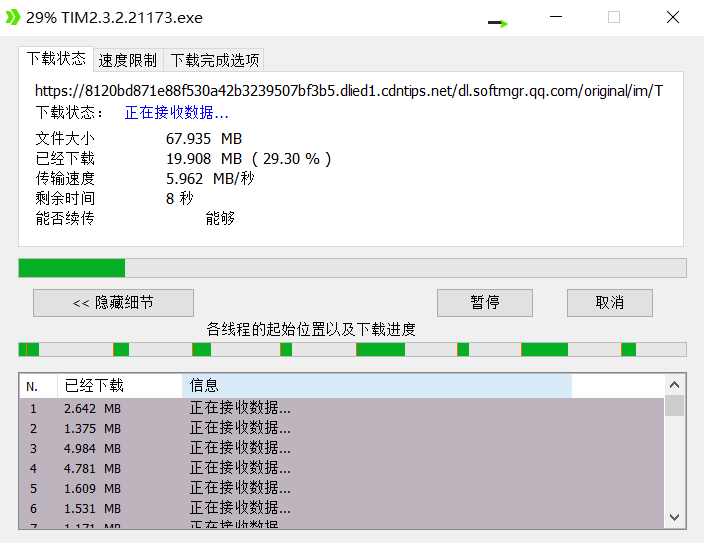Click the 信息 column header
Screen dimensions: 704x543
click(377, 386)
